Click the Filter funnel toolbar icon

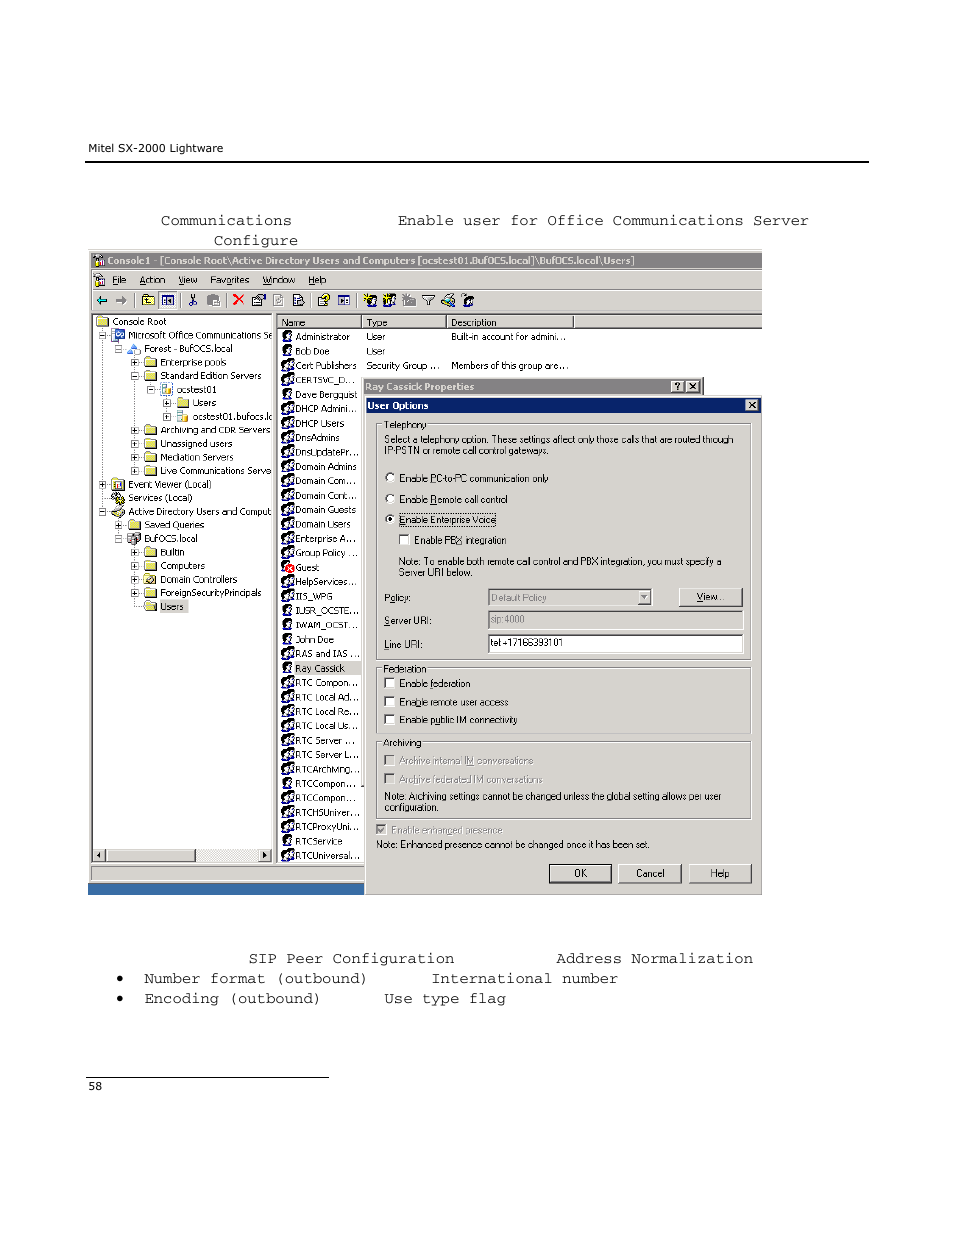[428, 300]
